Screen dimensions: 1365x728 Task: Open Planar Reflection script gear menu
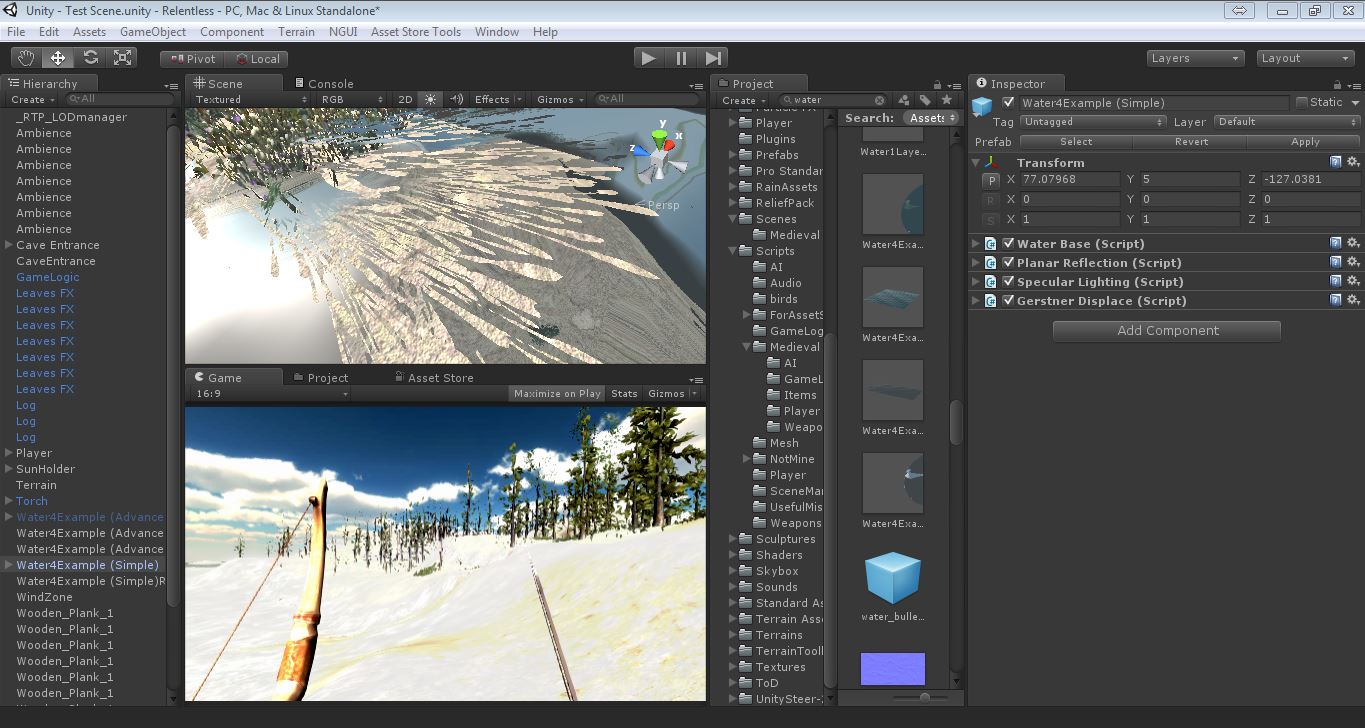tap(1353, 262)
